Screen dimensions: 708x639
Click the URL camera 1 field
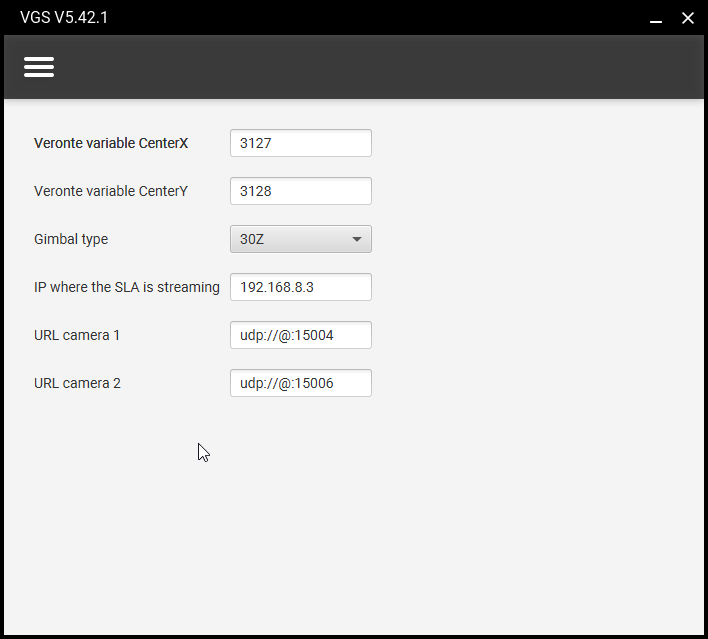pyautogui.click(x=301, y=335)
